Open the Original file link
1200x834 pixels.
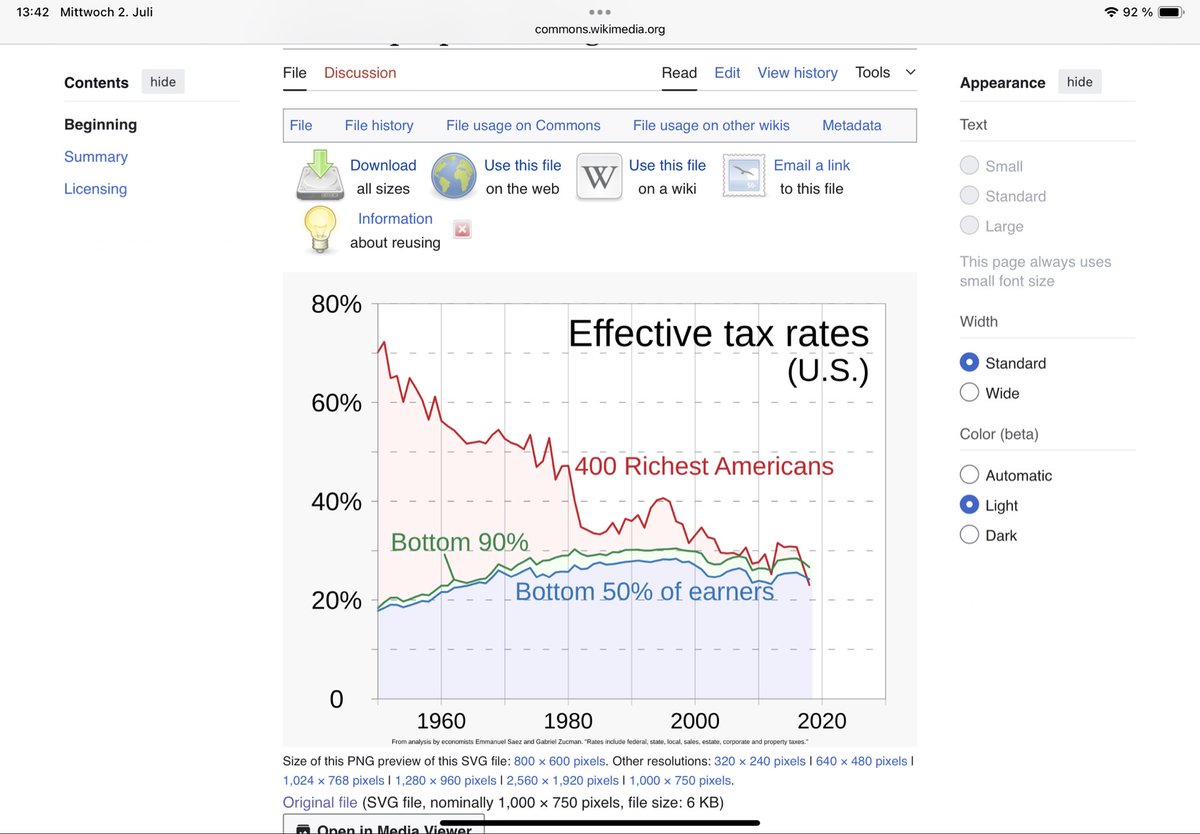coord(320,802)
